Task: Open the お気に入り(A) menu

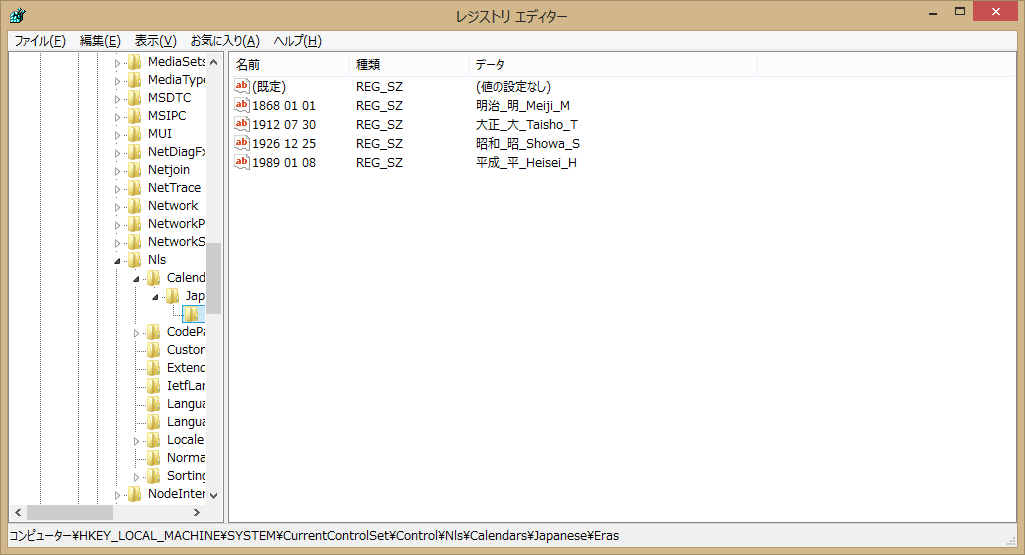Action: (x=224, y=41)
